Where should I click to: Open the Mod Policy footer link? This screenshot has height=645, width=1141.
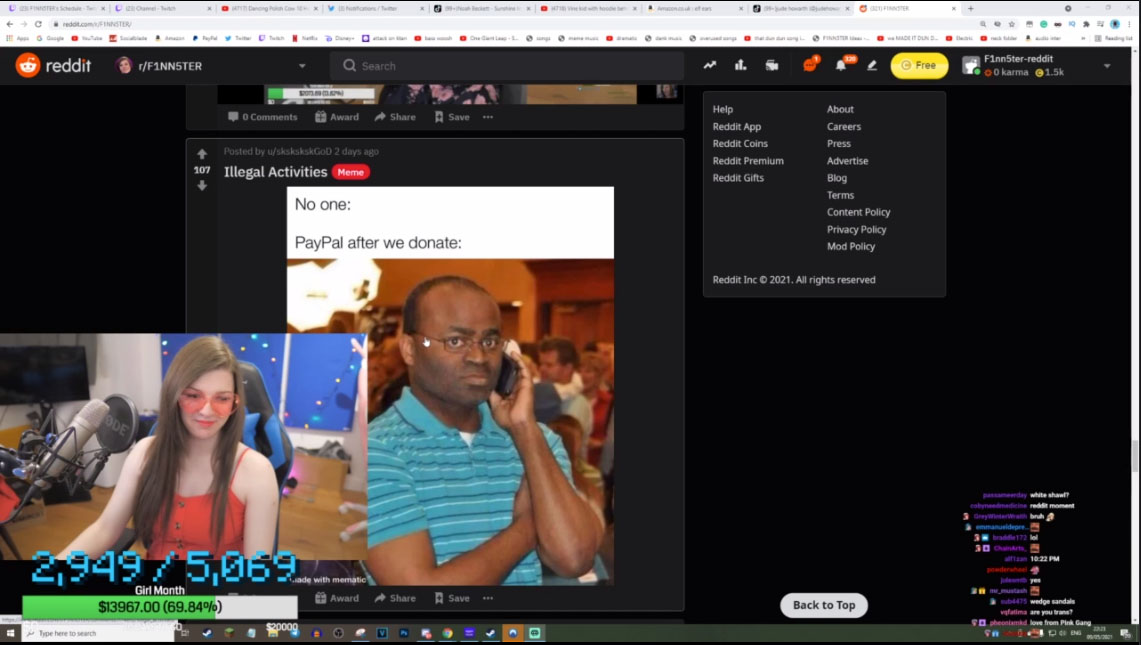[851, 246]
